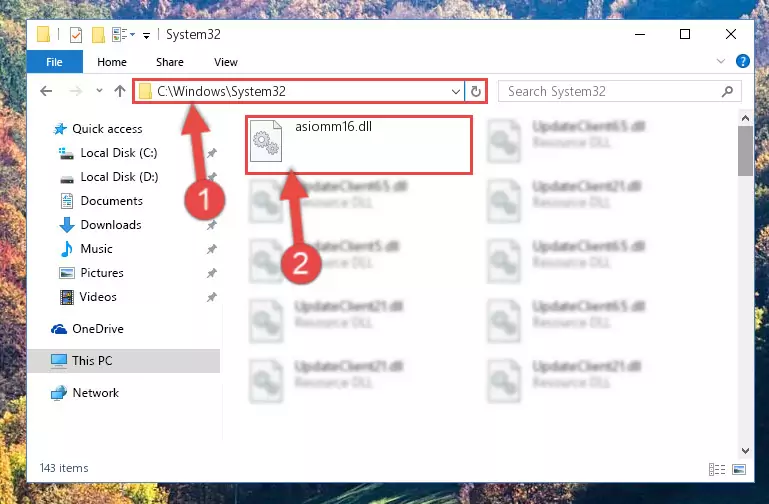Go forward with the Forward arrow
This screenshot has height=504, width=769.
pos(76,91)
